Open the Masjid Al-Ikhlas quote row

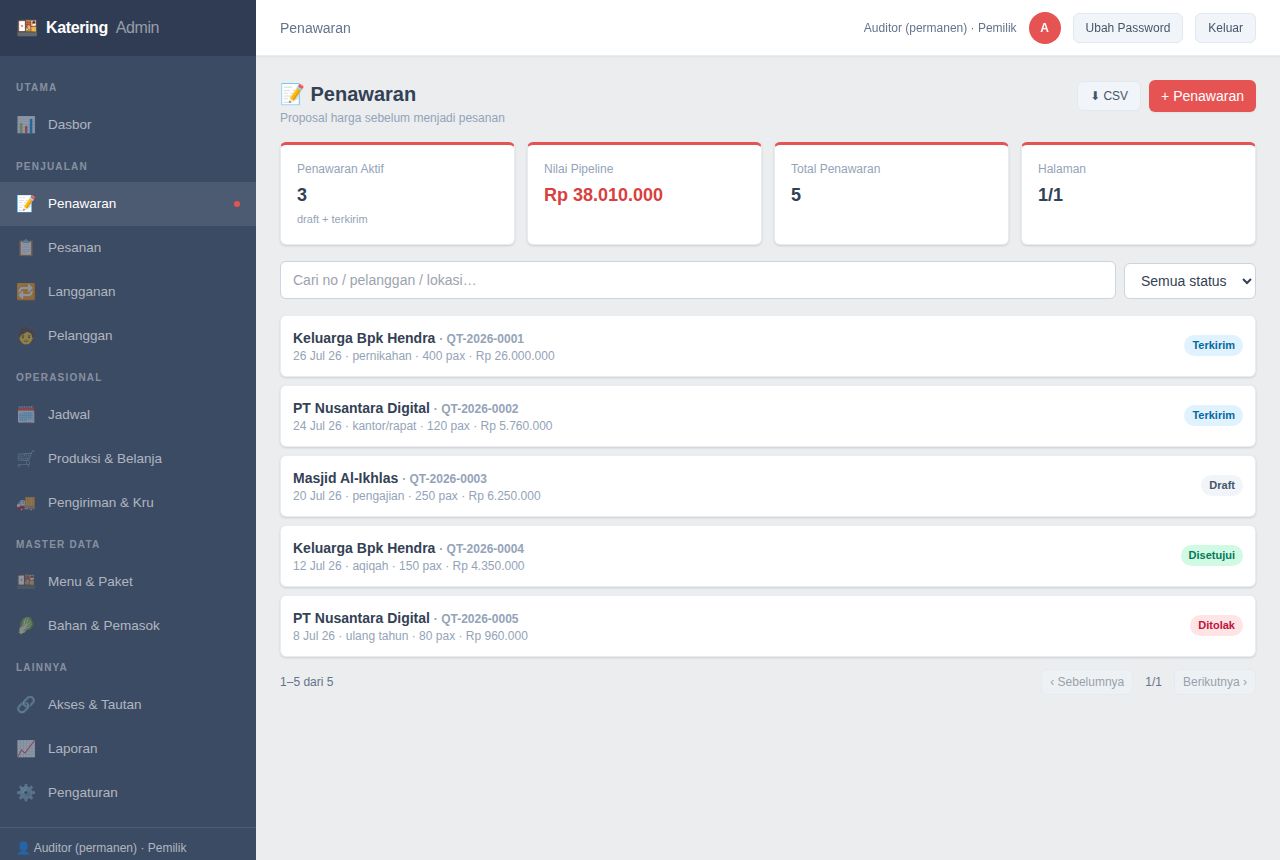768,486
